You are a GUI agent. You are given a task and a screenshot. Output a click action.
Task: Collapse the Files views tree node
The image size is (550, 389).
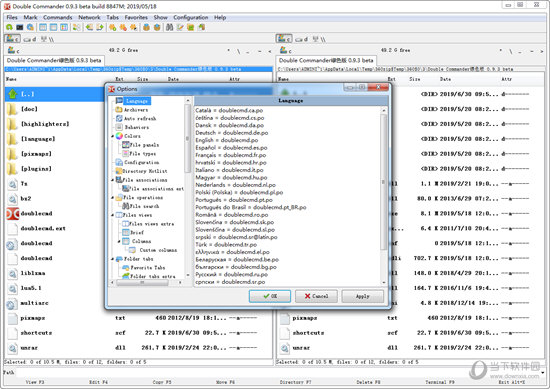[x=113, y=215]
